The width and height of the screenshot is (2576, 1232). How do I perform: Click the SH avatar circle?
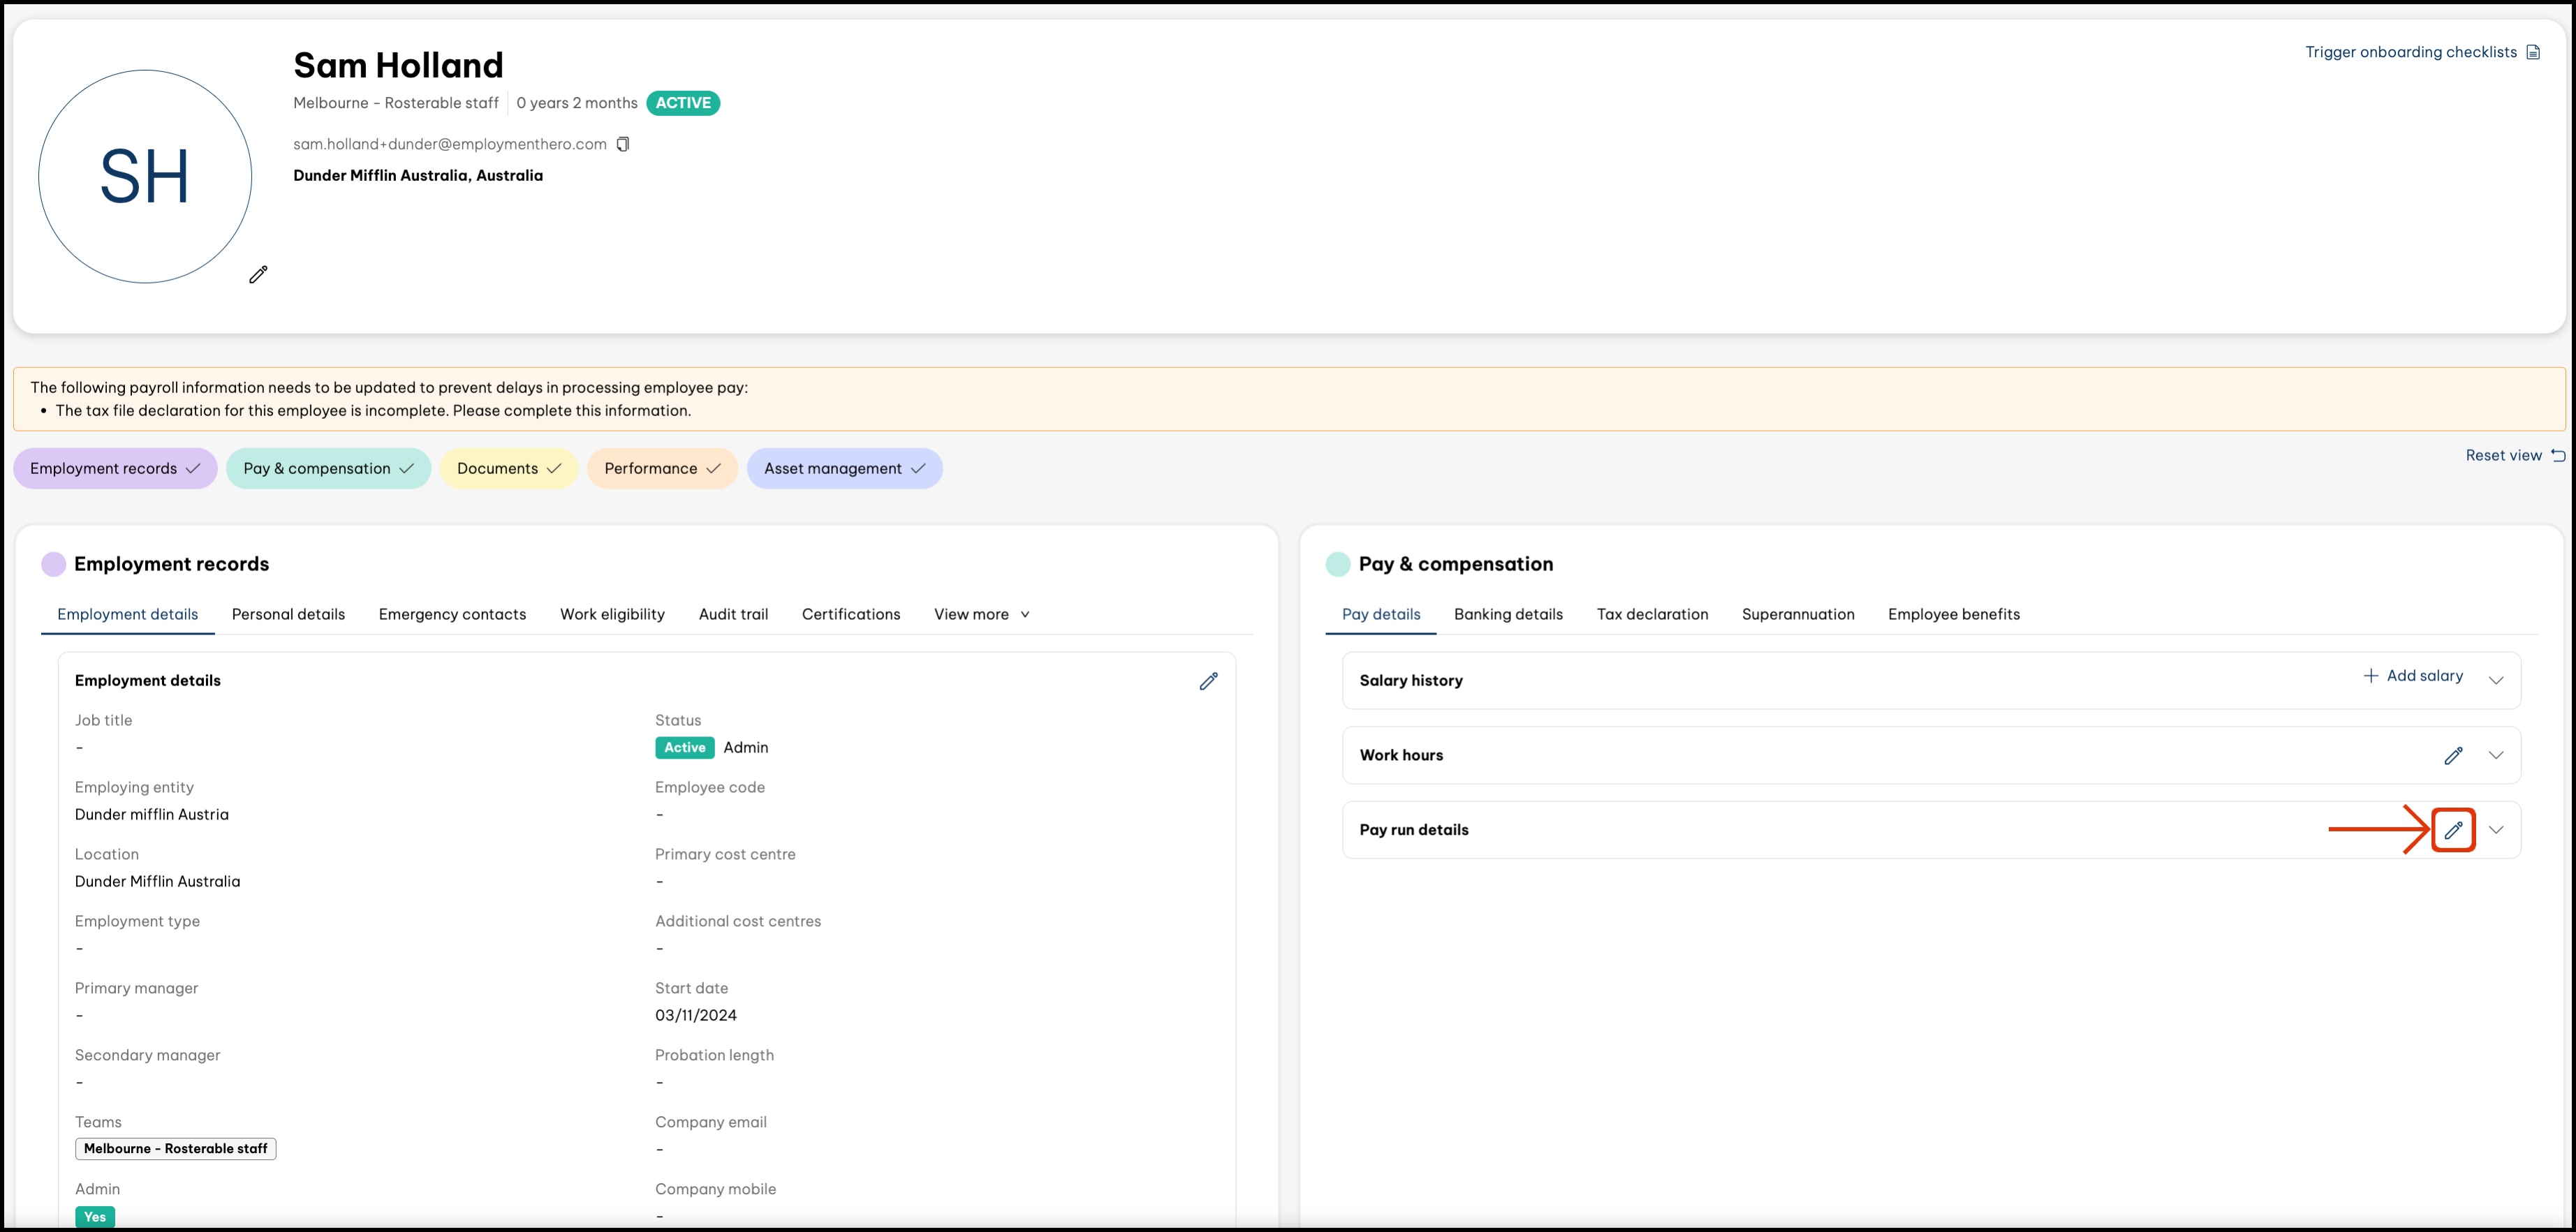pyautogui.click(x=145, y=176)
